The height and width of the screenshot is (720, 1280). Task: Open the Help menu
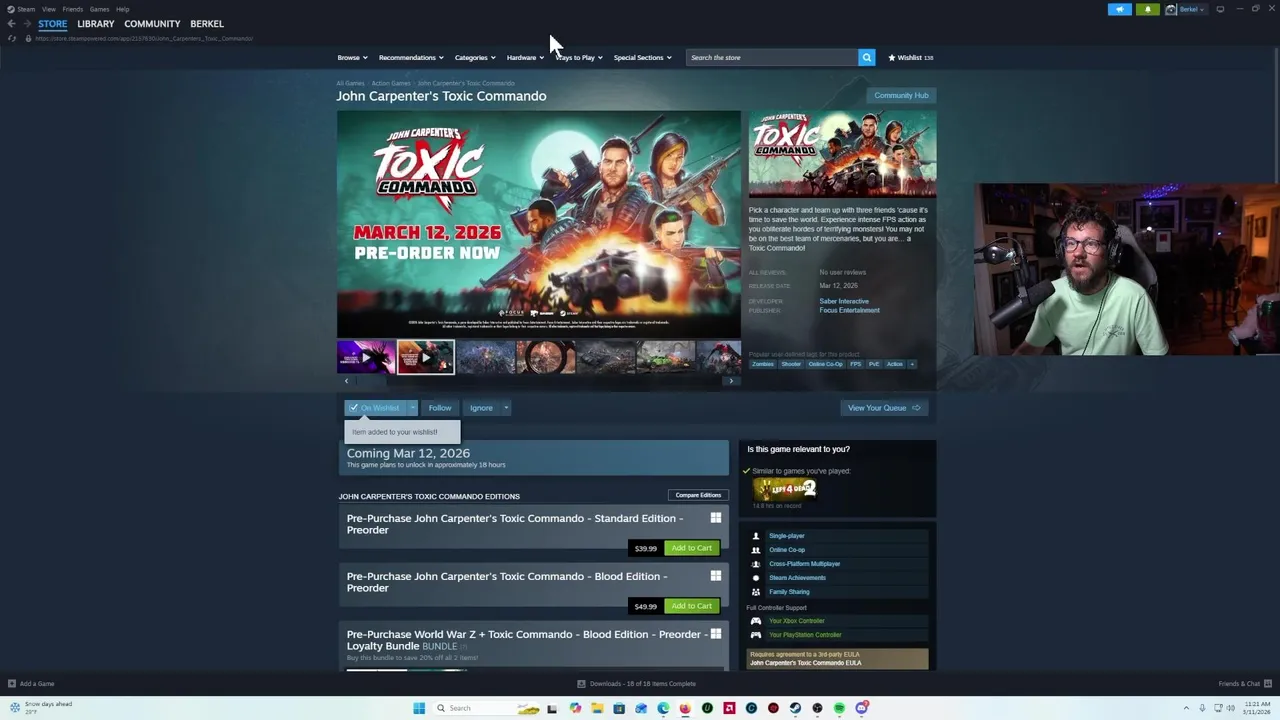(x=122, y=9)
